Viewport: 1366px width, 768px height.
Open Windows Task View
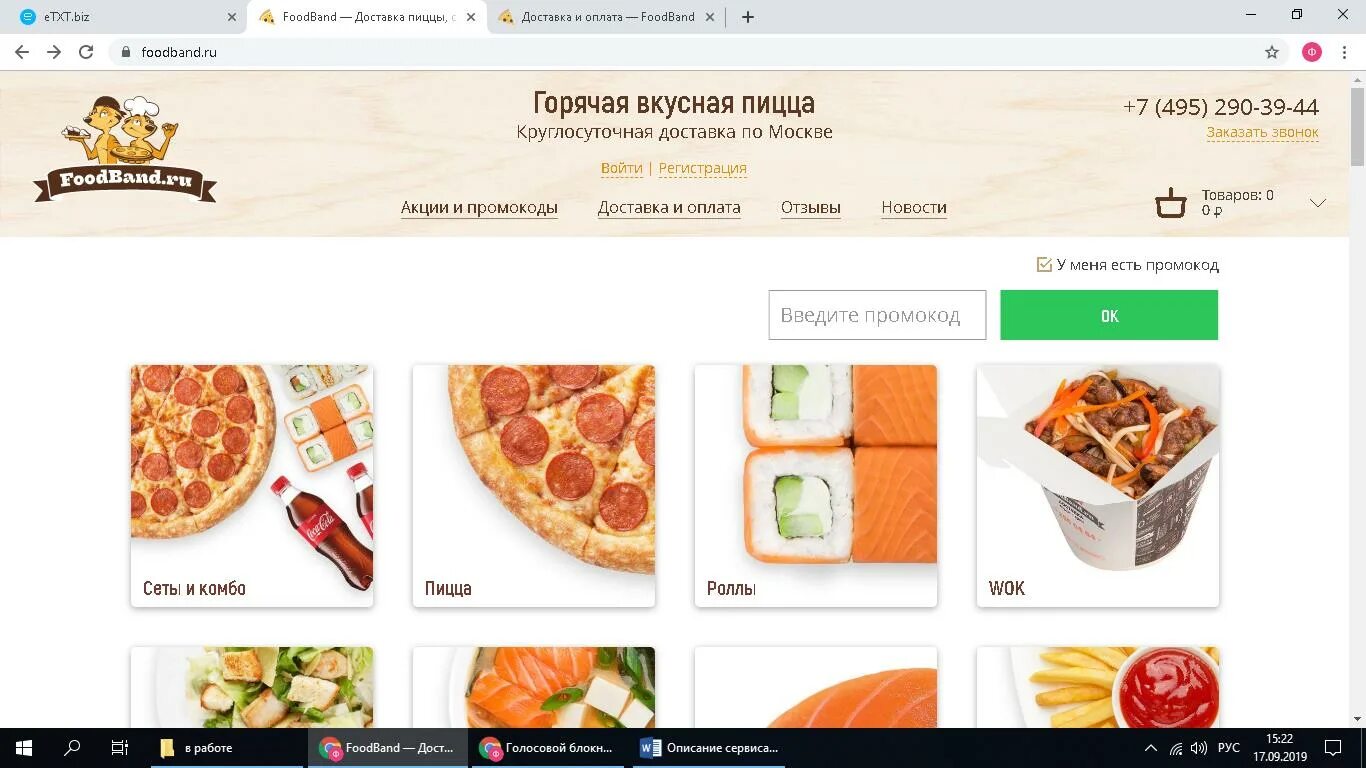pyautogui.click(x=119, y=748)
